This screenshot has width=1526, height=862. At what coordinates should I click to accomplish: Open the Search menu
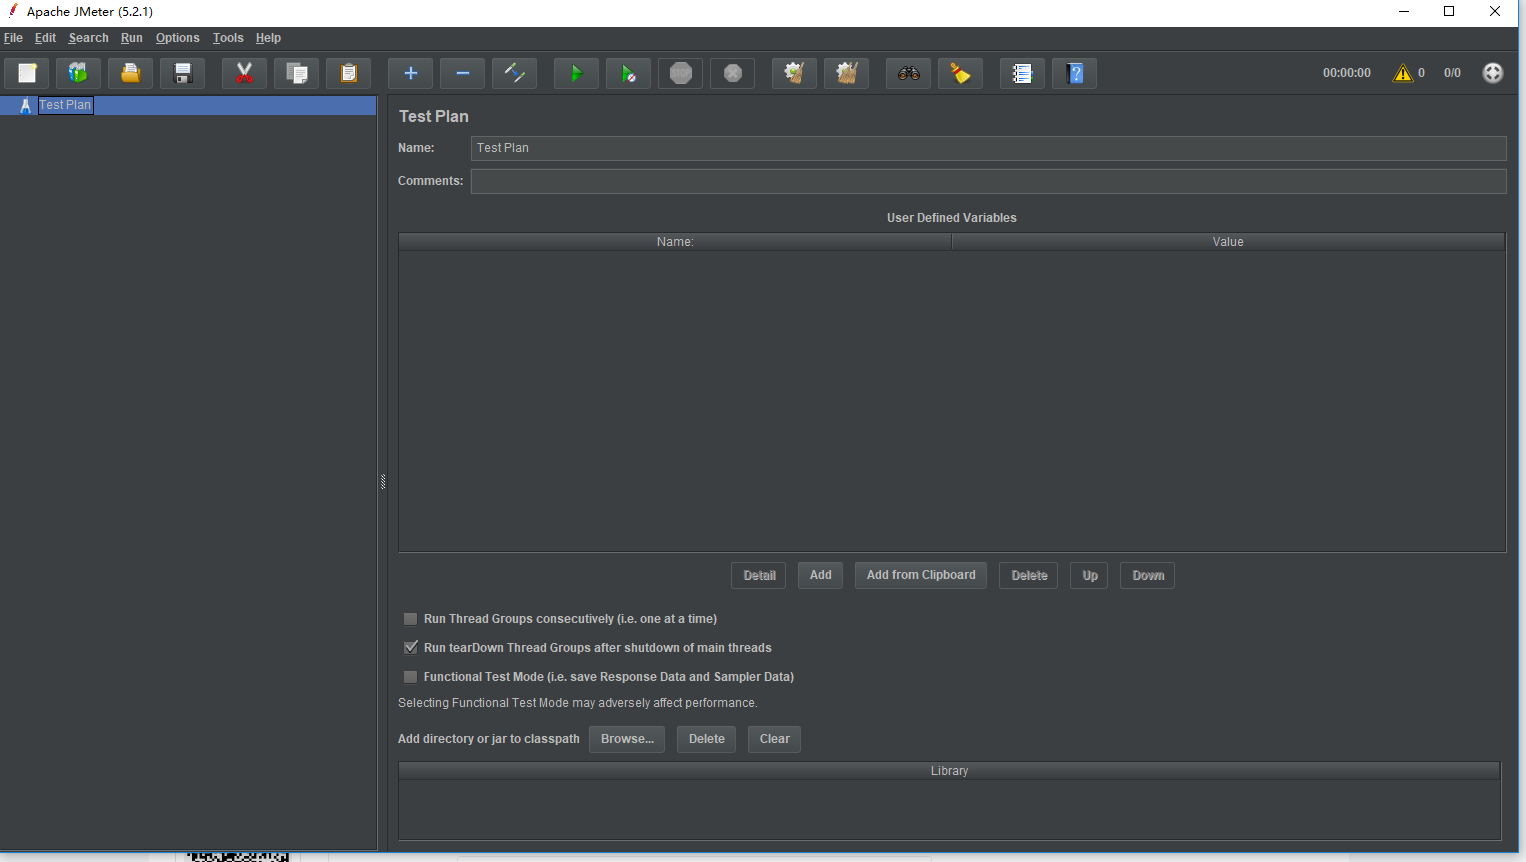(x=88, y=38)
